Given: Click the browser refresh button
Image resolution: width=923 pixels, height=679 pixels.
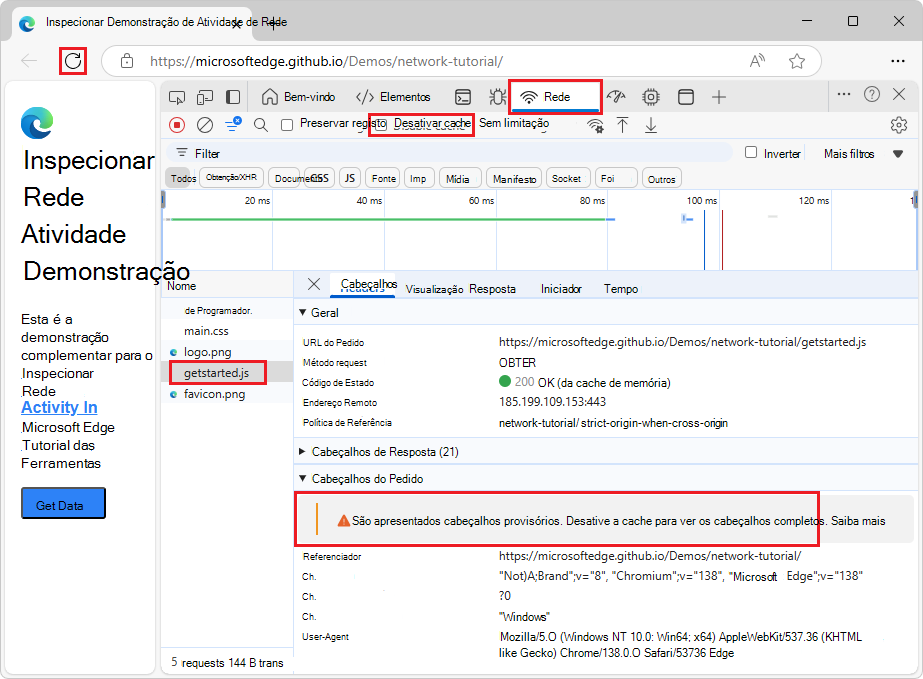Looking at the screenshot, I should [73, 61].
